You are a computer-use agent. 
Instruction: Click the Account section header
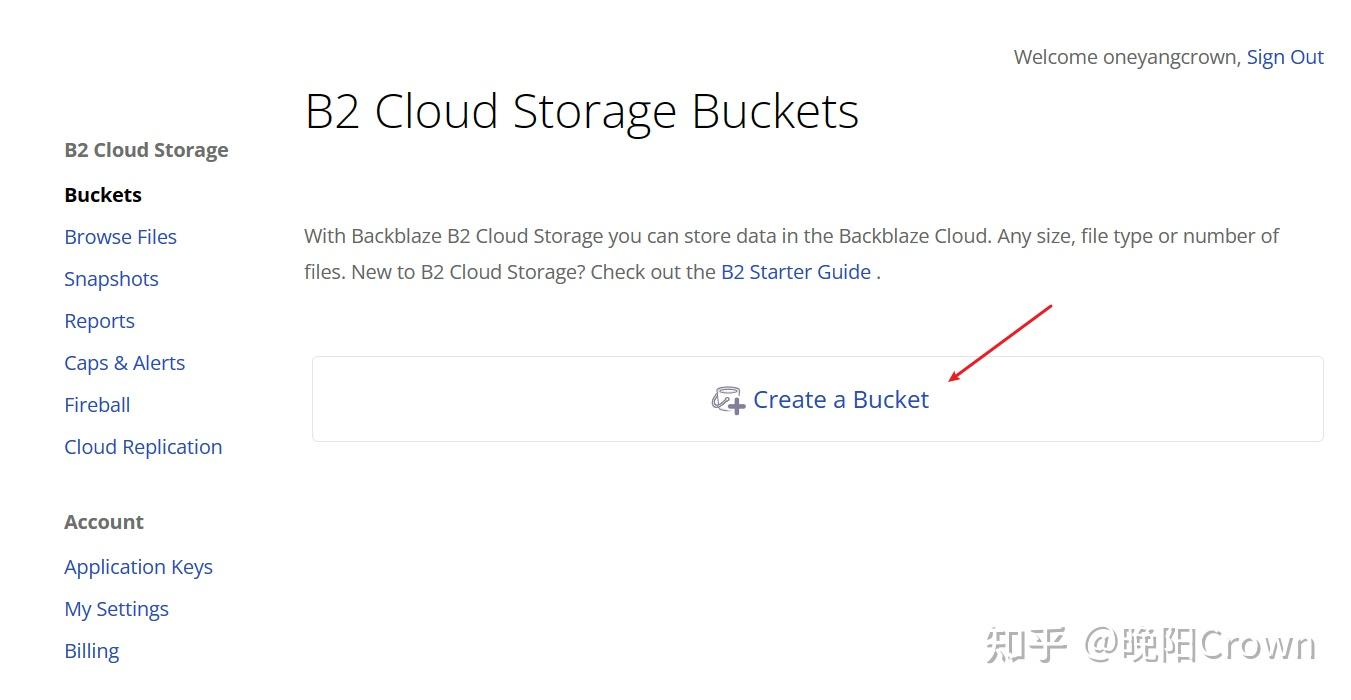[104, 521]
